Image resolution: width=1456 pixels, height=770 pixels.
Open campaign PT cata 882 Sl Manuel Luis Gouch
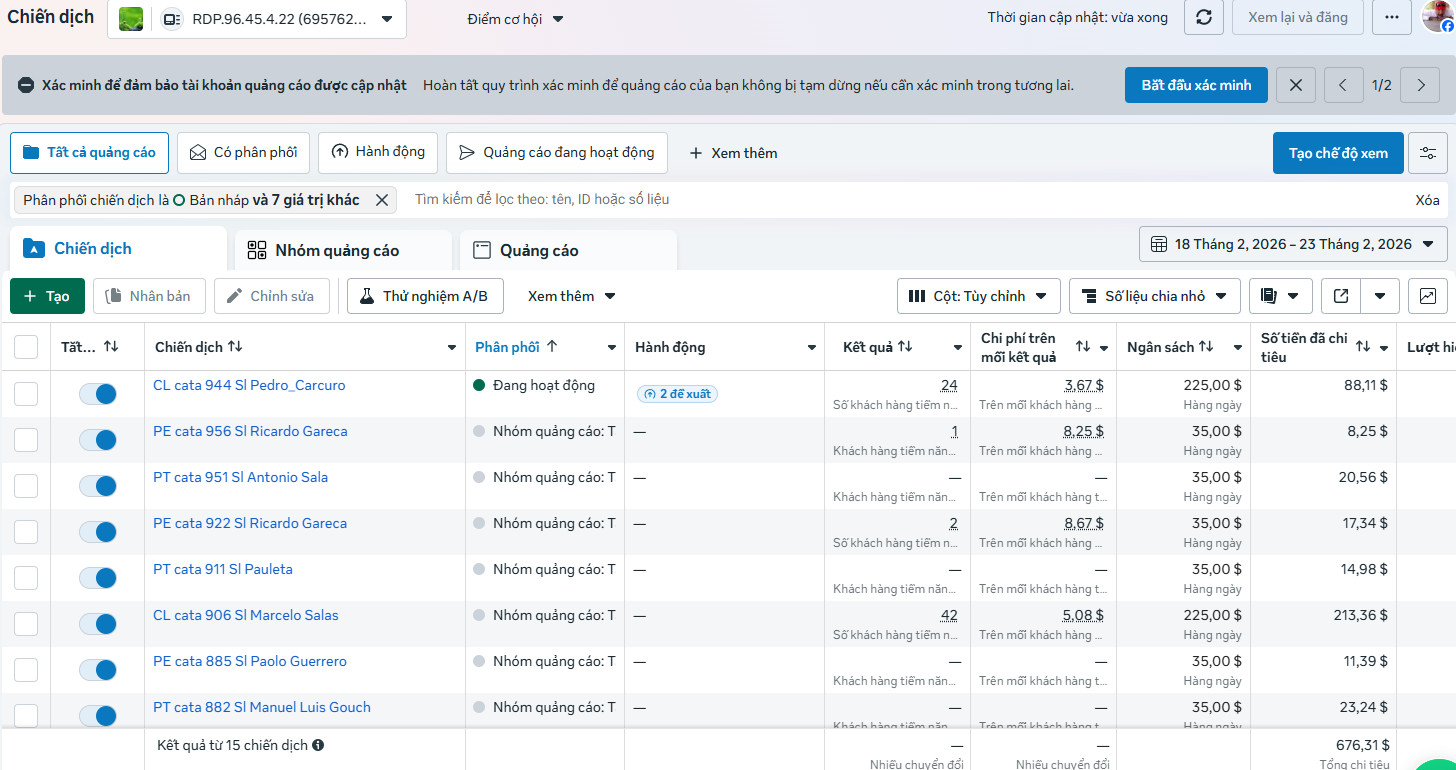tap(262, 707)
